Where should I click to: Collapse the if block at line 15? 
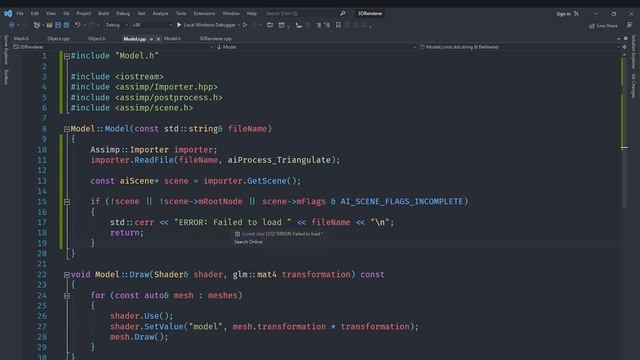coord(67,202)
